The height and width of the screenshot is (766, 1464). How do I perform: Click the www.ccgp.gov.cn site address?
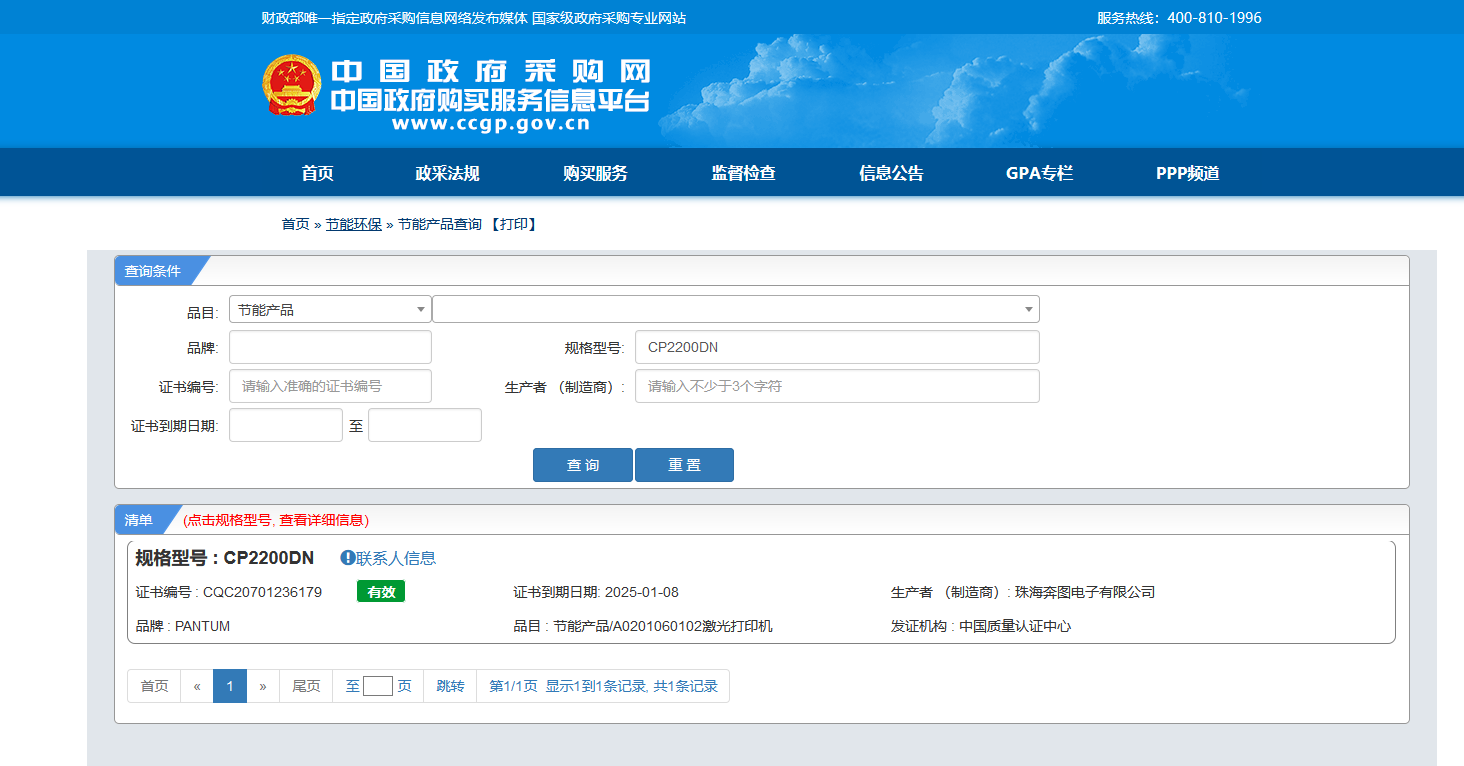(x=490, y=124)
